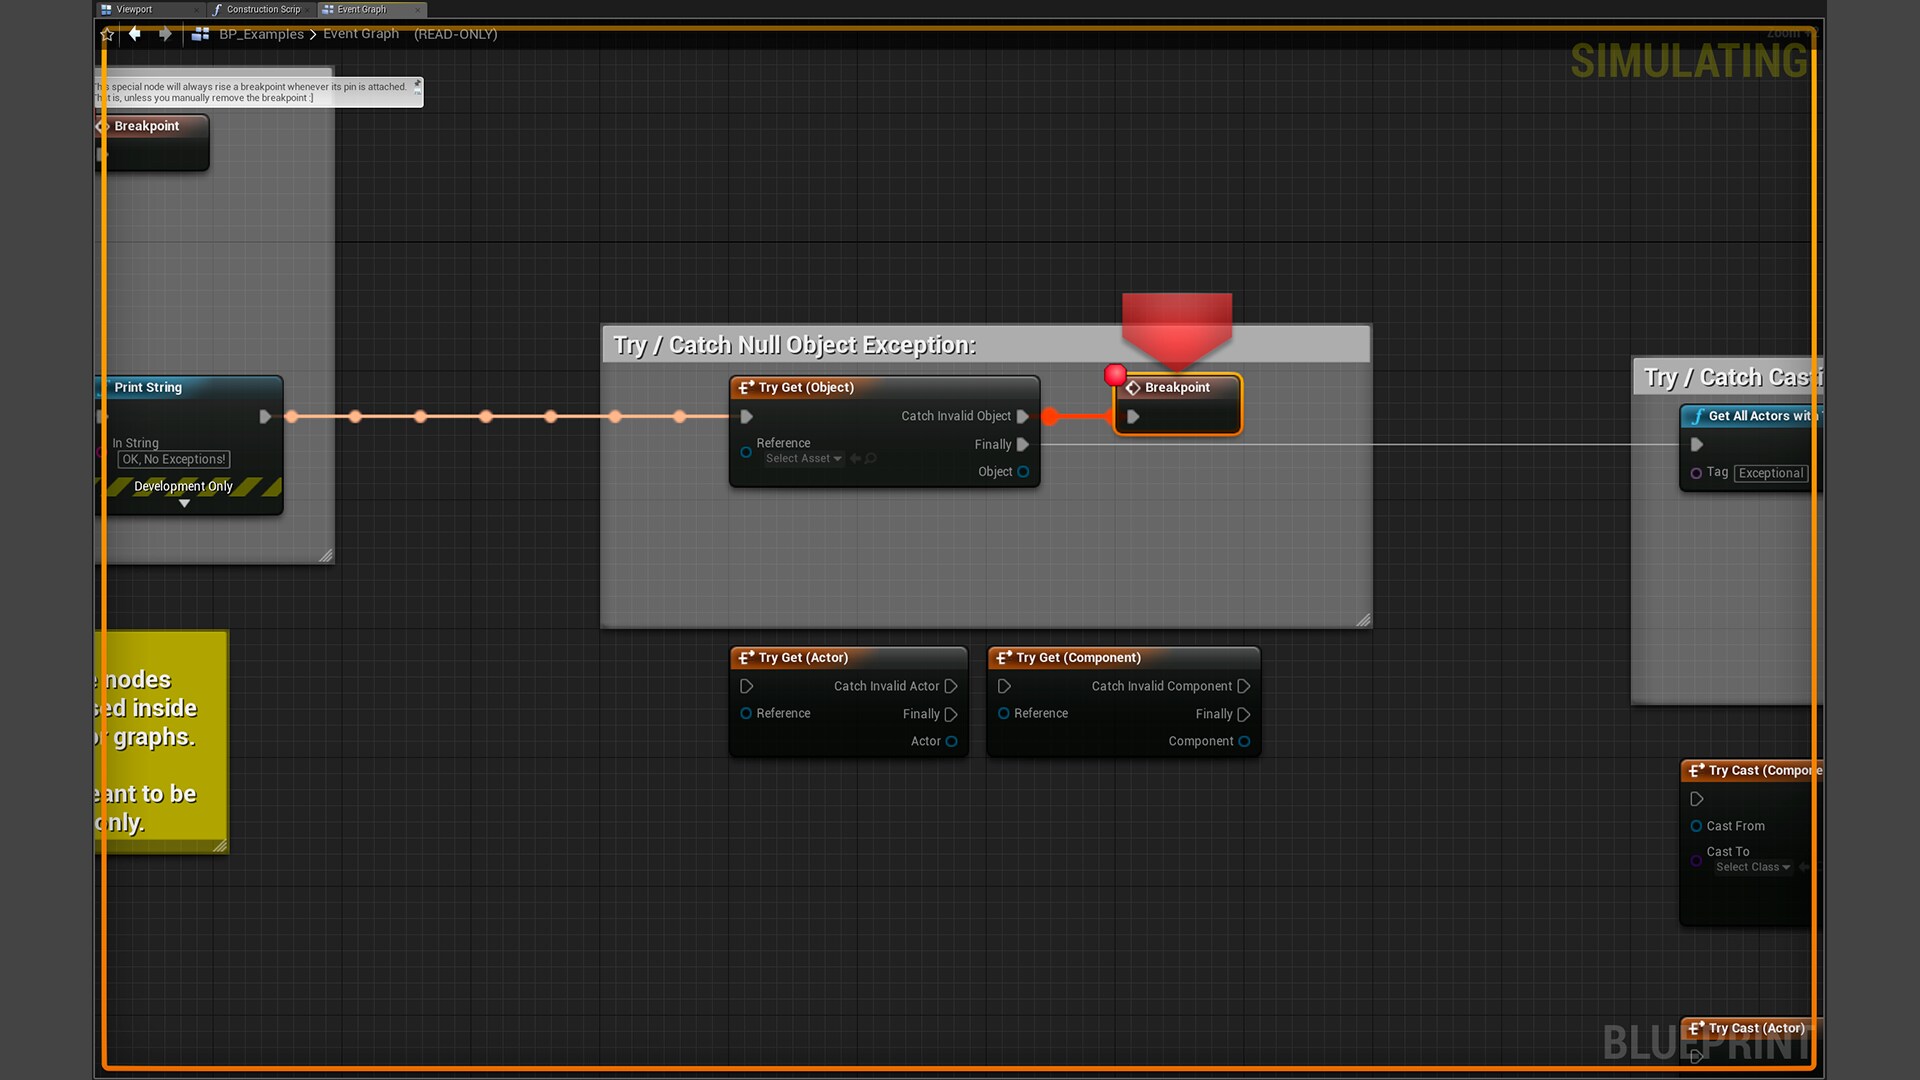Screen dimensions: 1920x1080
Task: Click the red breakpoint indicator dot
Action: pos(1115,375)
